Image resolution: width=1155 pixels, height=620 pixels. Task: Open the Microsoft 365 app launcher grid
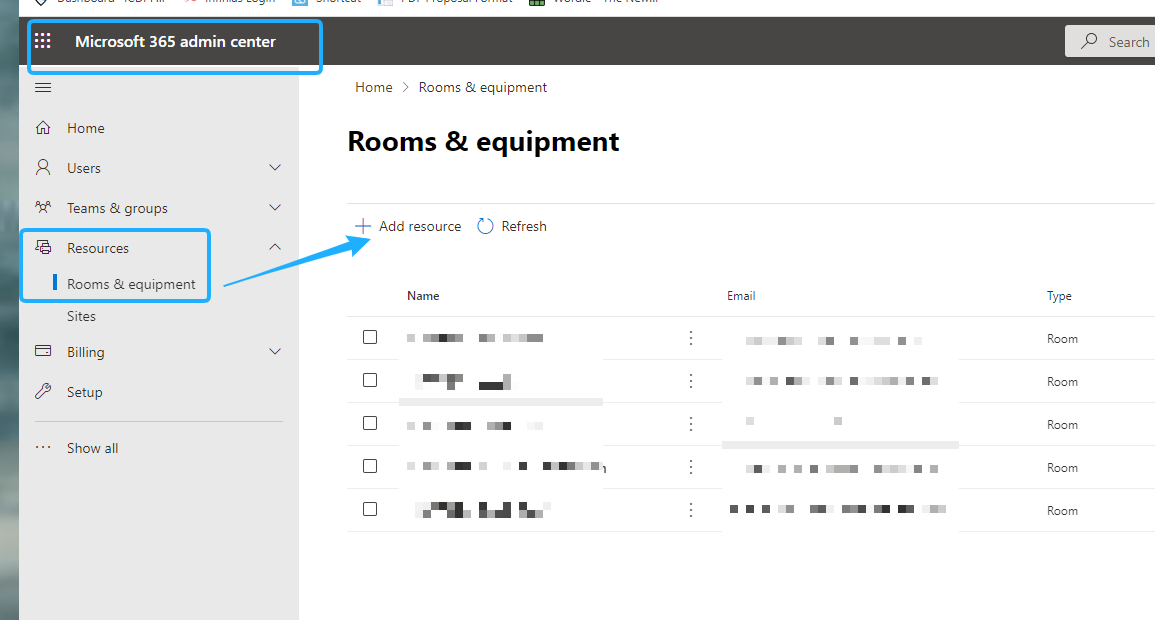[42, 40]
